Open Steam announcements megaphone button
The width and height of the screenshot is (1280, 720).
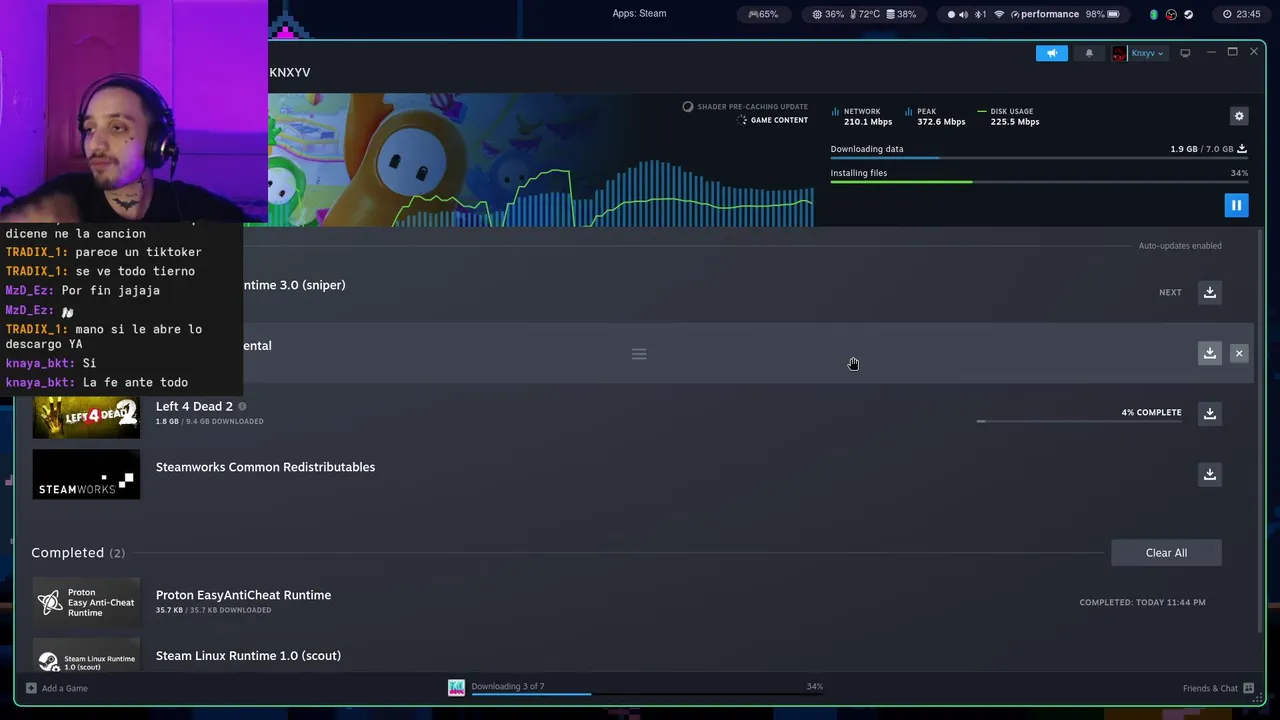[1051, 53]
